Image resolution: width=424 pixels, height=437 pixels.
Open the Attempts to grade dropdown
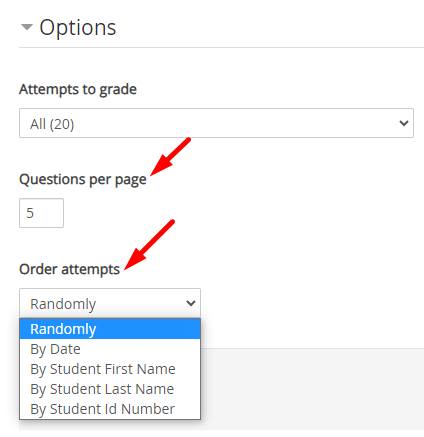pos(216,123)
